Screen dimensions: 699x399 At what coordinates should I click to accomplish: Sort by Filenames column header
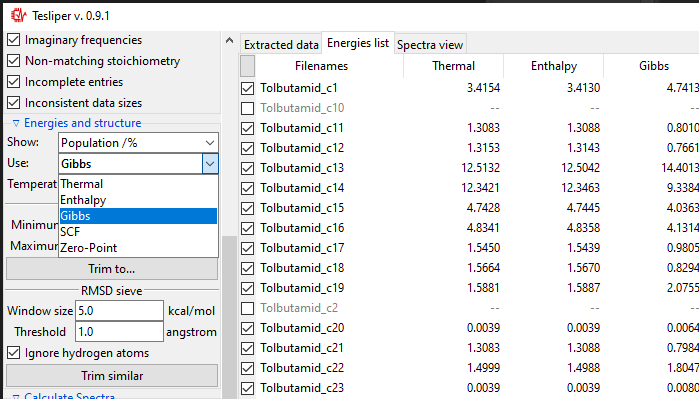click(321, 66)
